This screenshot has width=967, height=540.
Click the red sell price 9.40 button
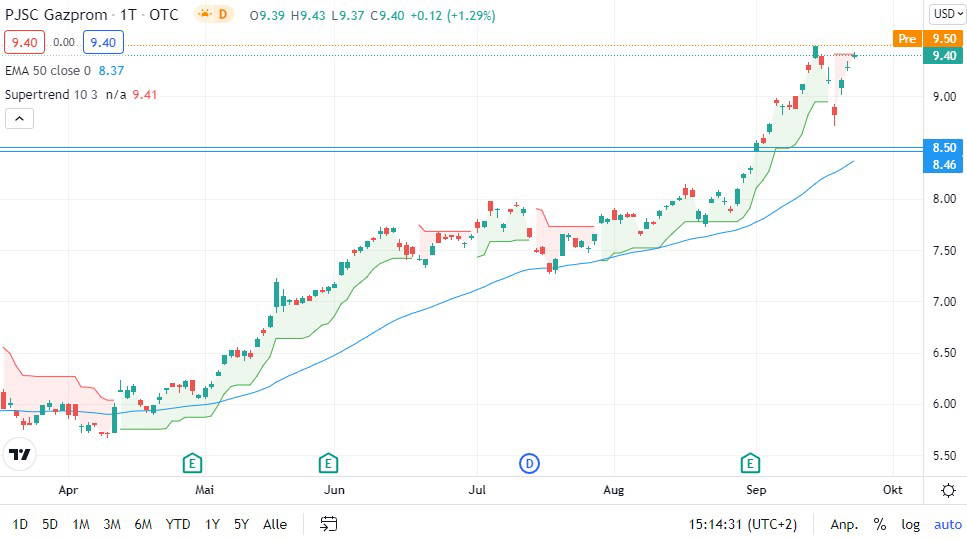pos(25,43)
